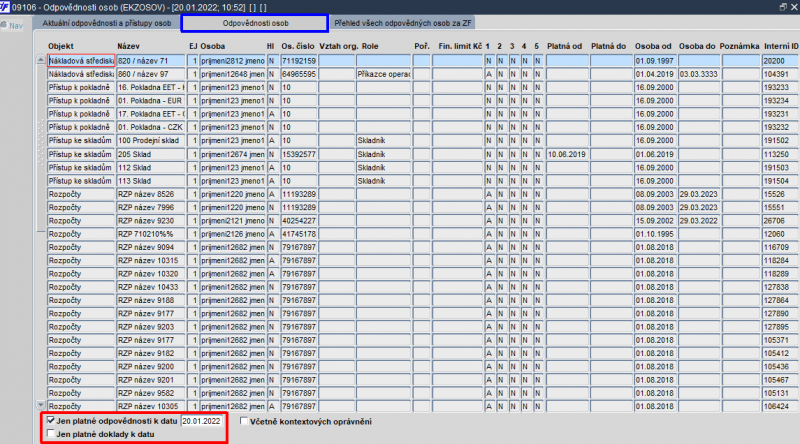Click the '860 / název 97' name cell
This screenshot has width=800, height=444.
(151, 74)
